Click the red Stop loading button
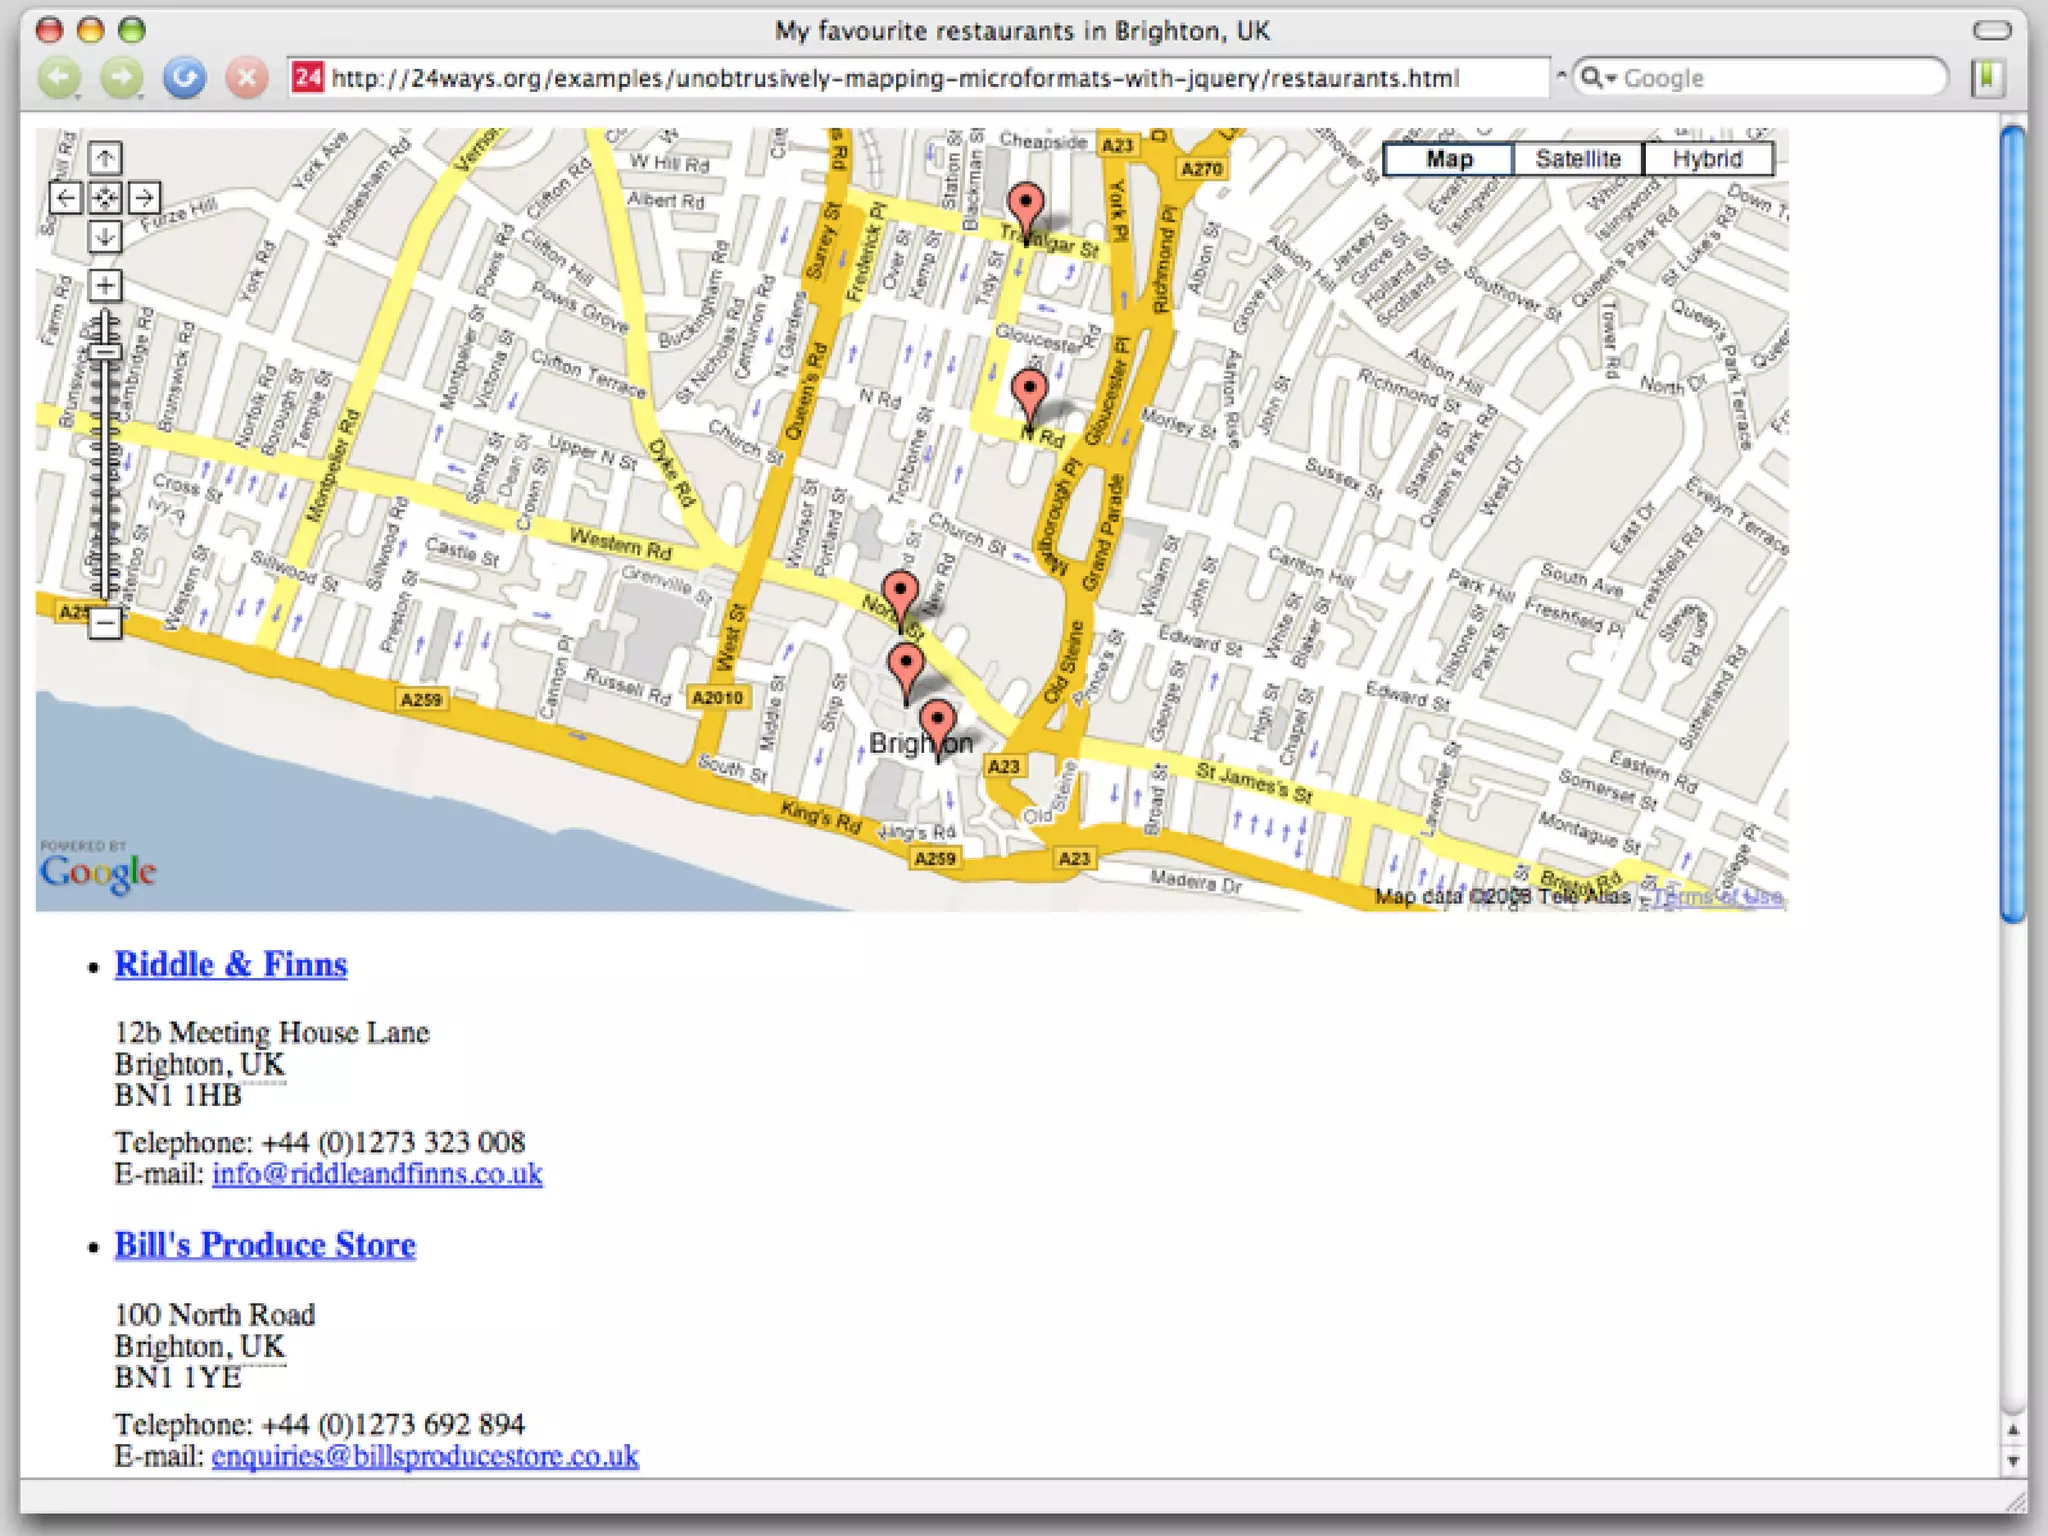 pos(246,78)
